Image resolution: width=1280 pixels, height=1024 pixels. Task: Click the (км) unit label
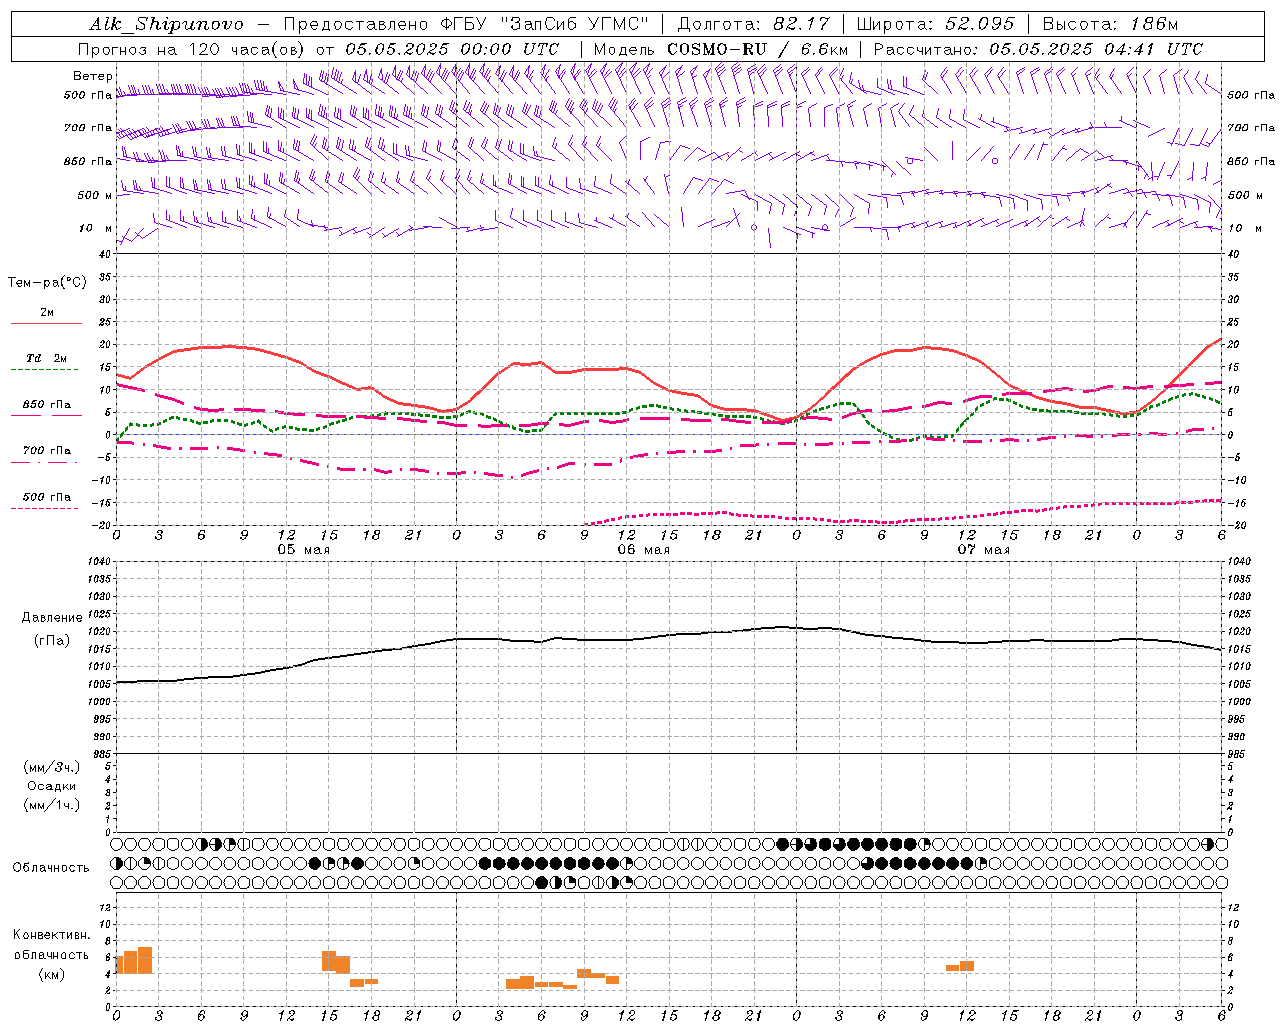[x=52, y=974]
